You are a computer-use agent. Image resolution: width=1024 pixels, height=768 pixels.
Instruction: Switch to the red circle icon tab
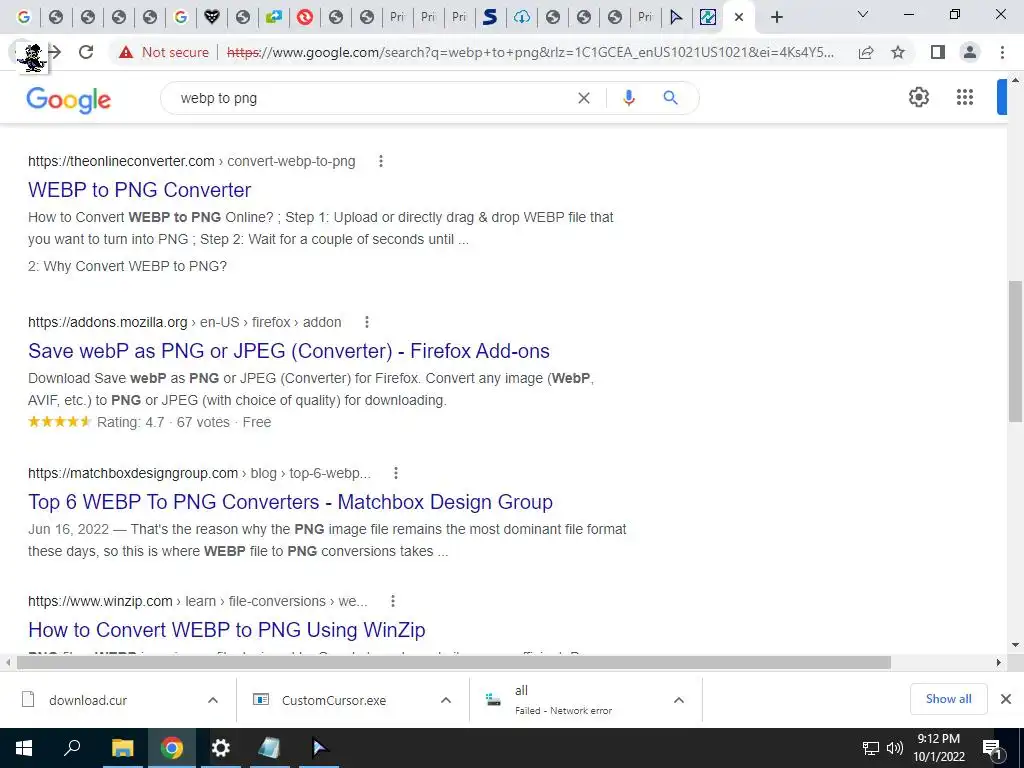coord(305,17)
